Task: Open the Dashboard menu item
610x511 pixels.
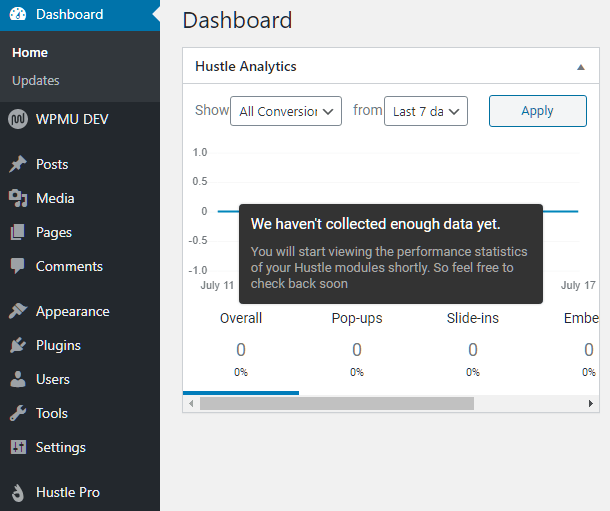Action: (80, 14)
